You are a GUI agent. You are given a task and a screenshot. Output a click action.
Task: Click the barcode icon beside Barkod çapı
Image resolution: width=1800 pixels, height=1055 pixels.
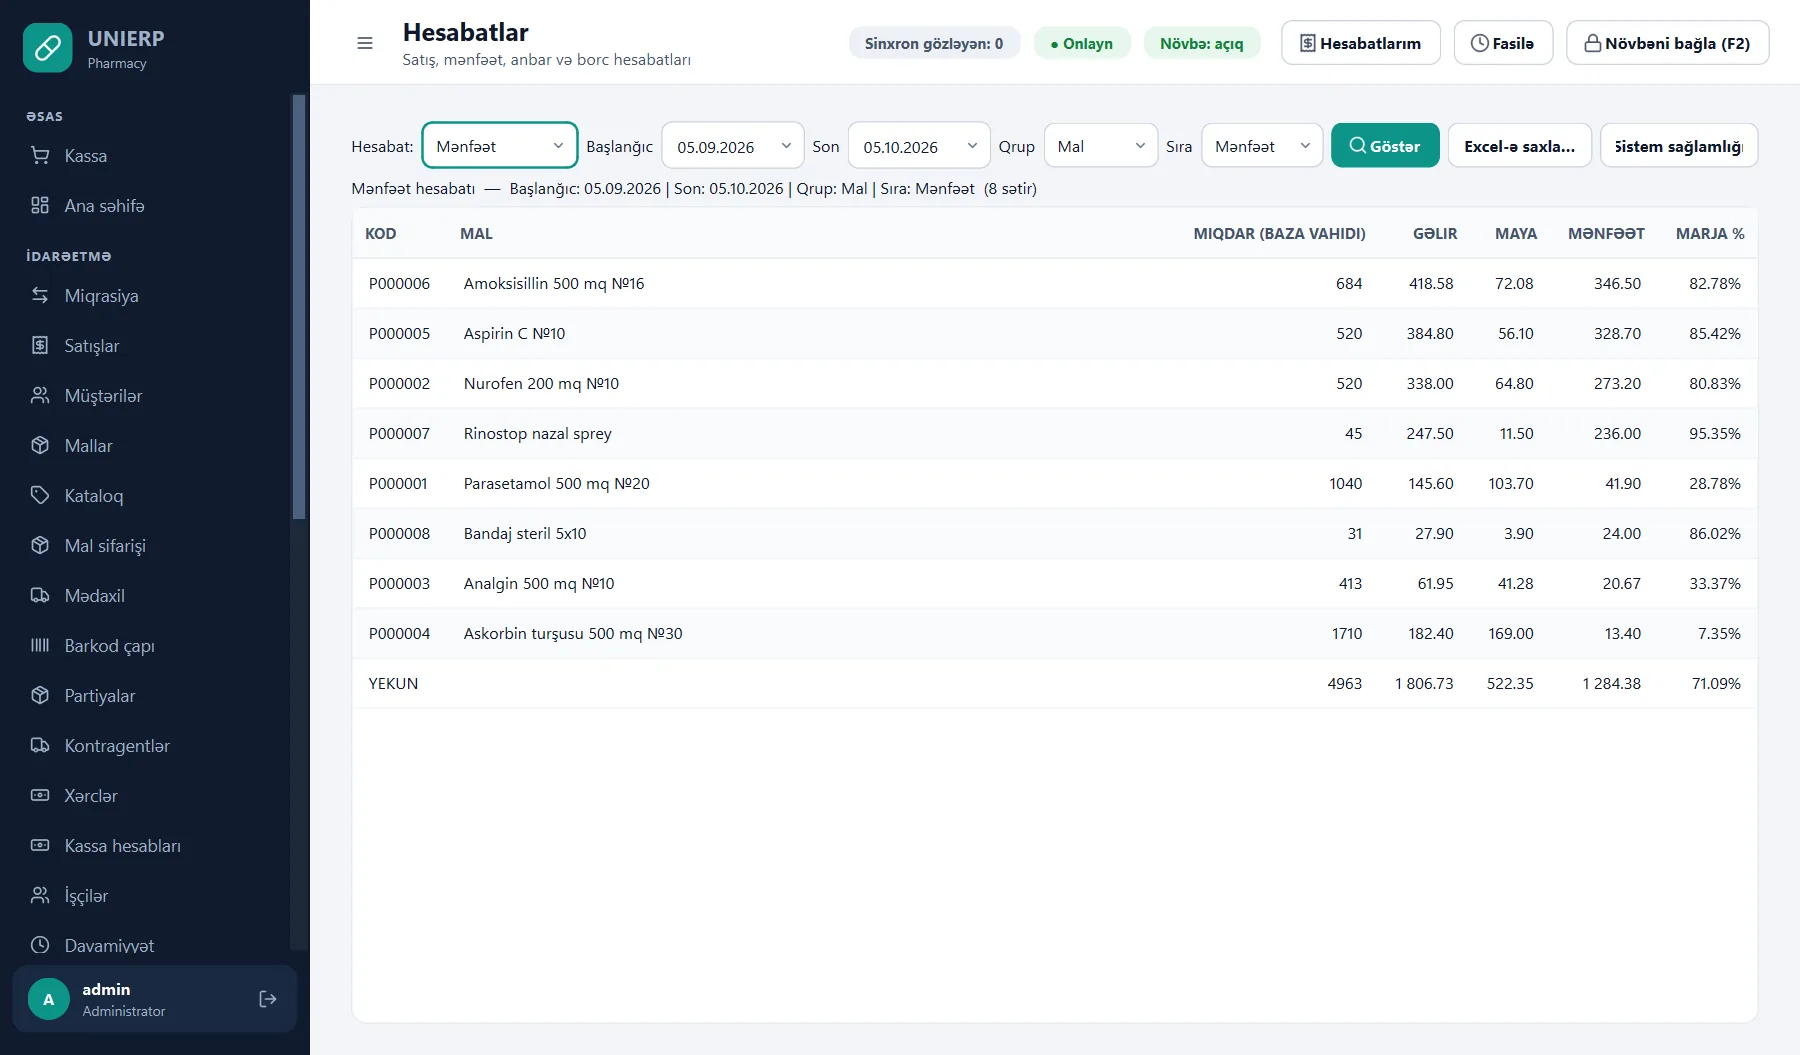coord(40,645)
